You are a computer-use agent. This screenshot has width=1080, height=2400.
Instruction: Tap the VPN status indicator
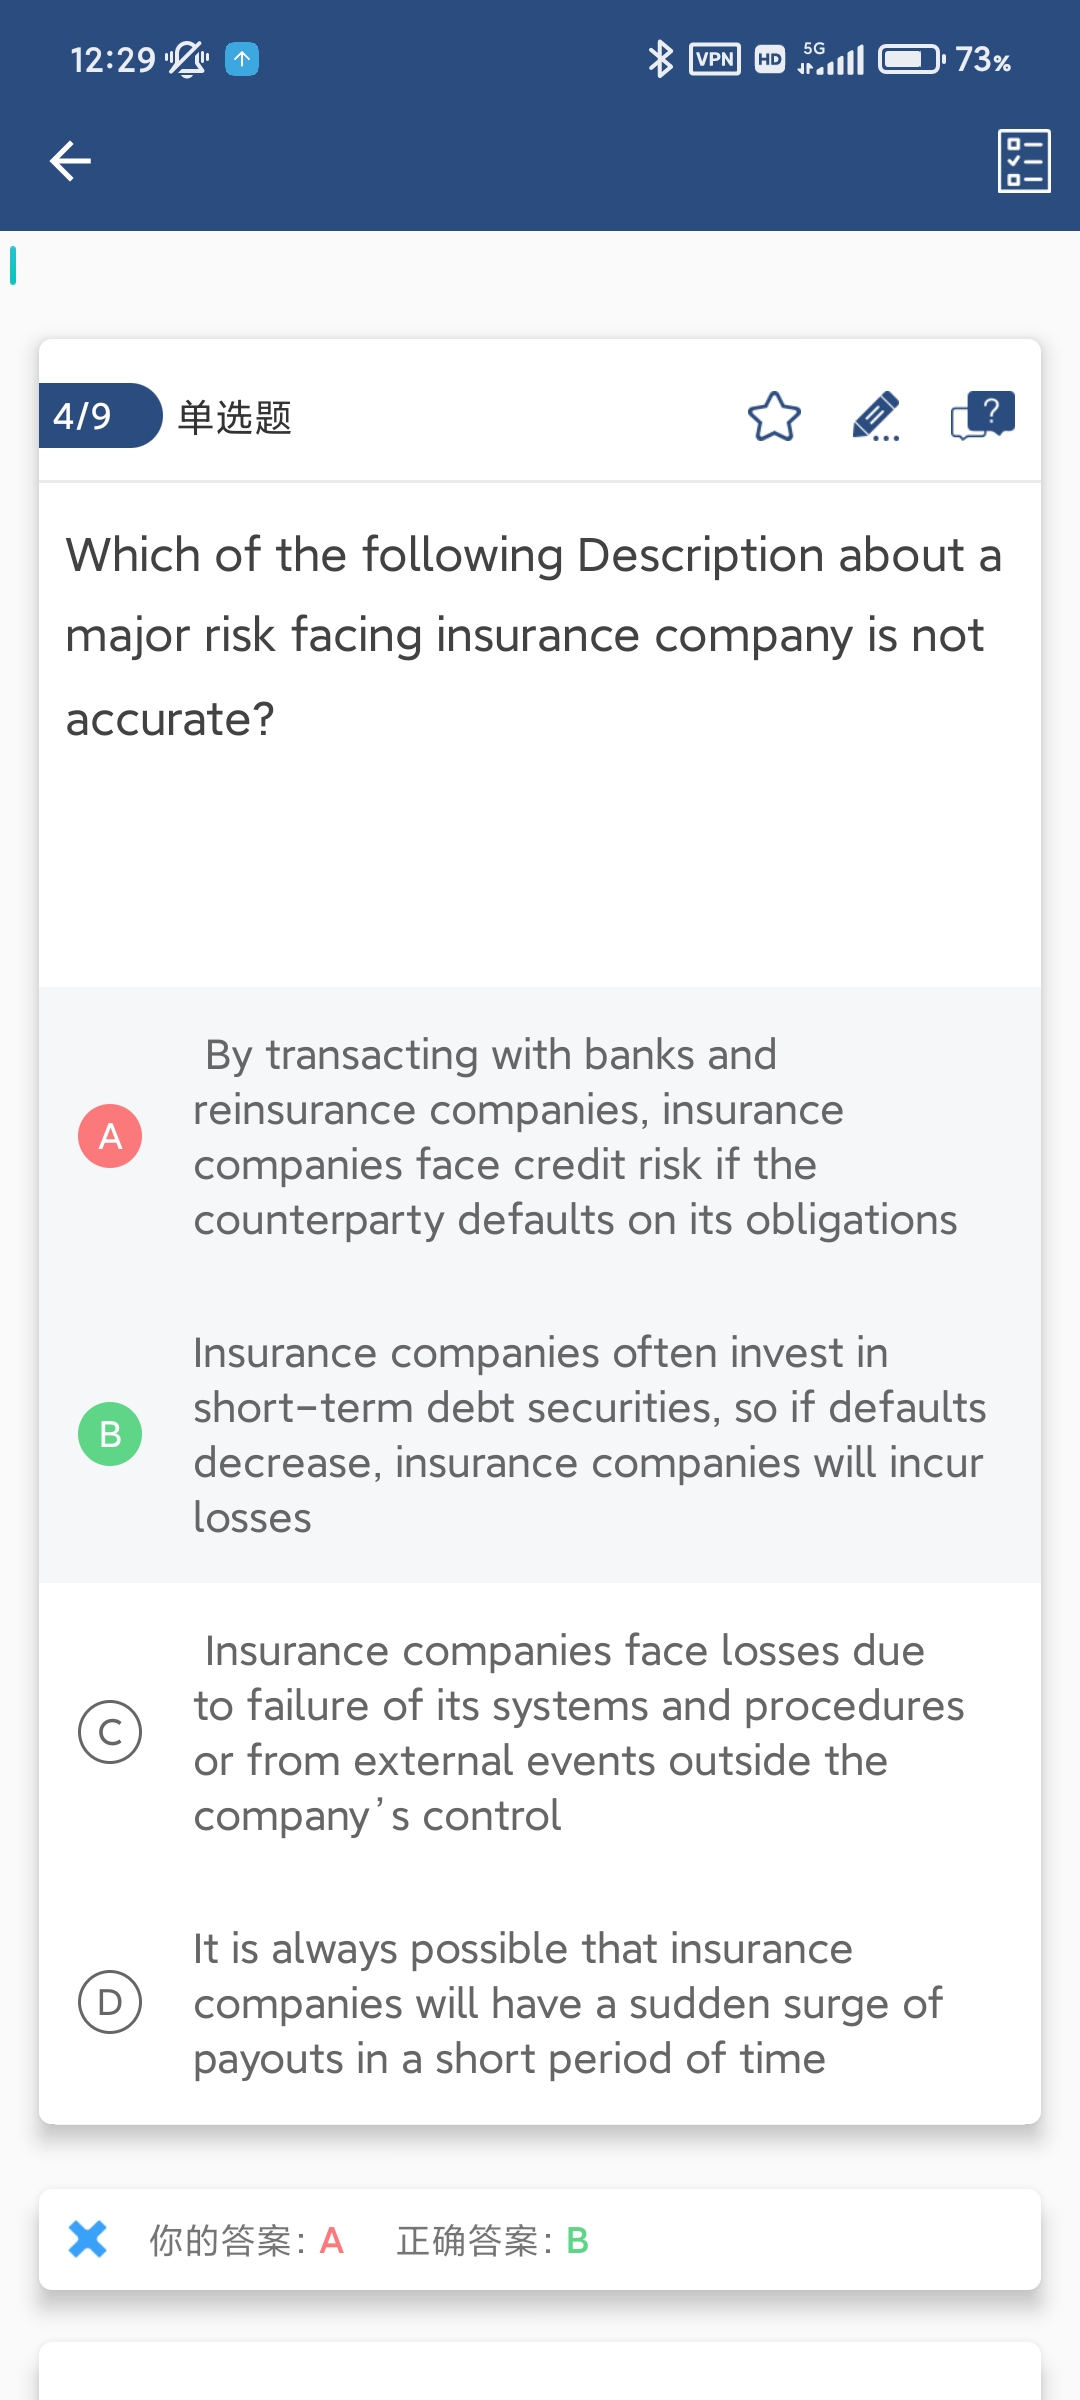(715, 59)
